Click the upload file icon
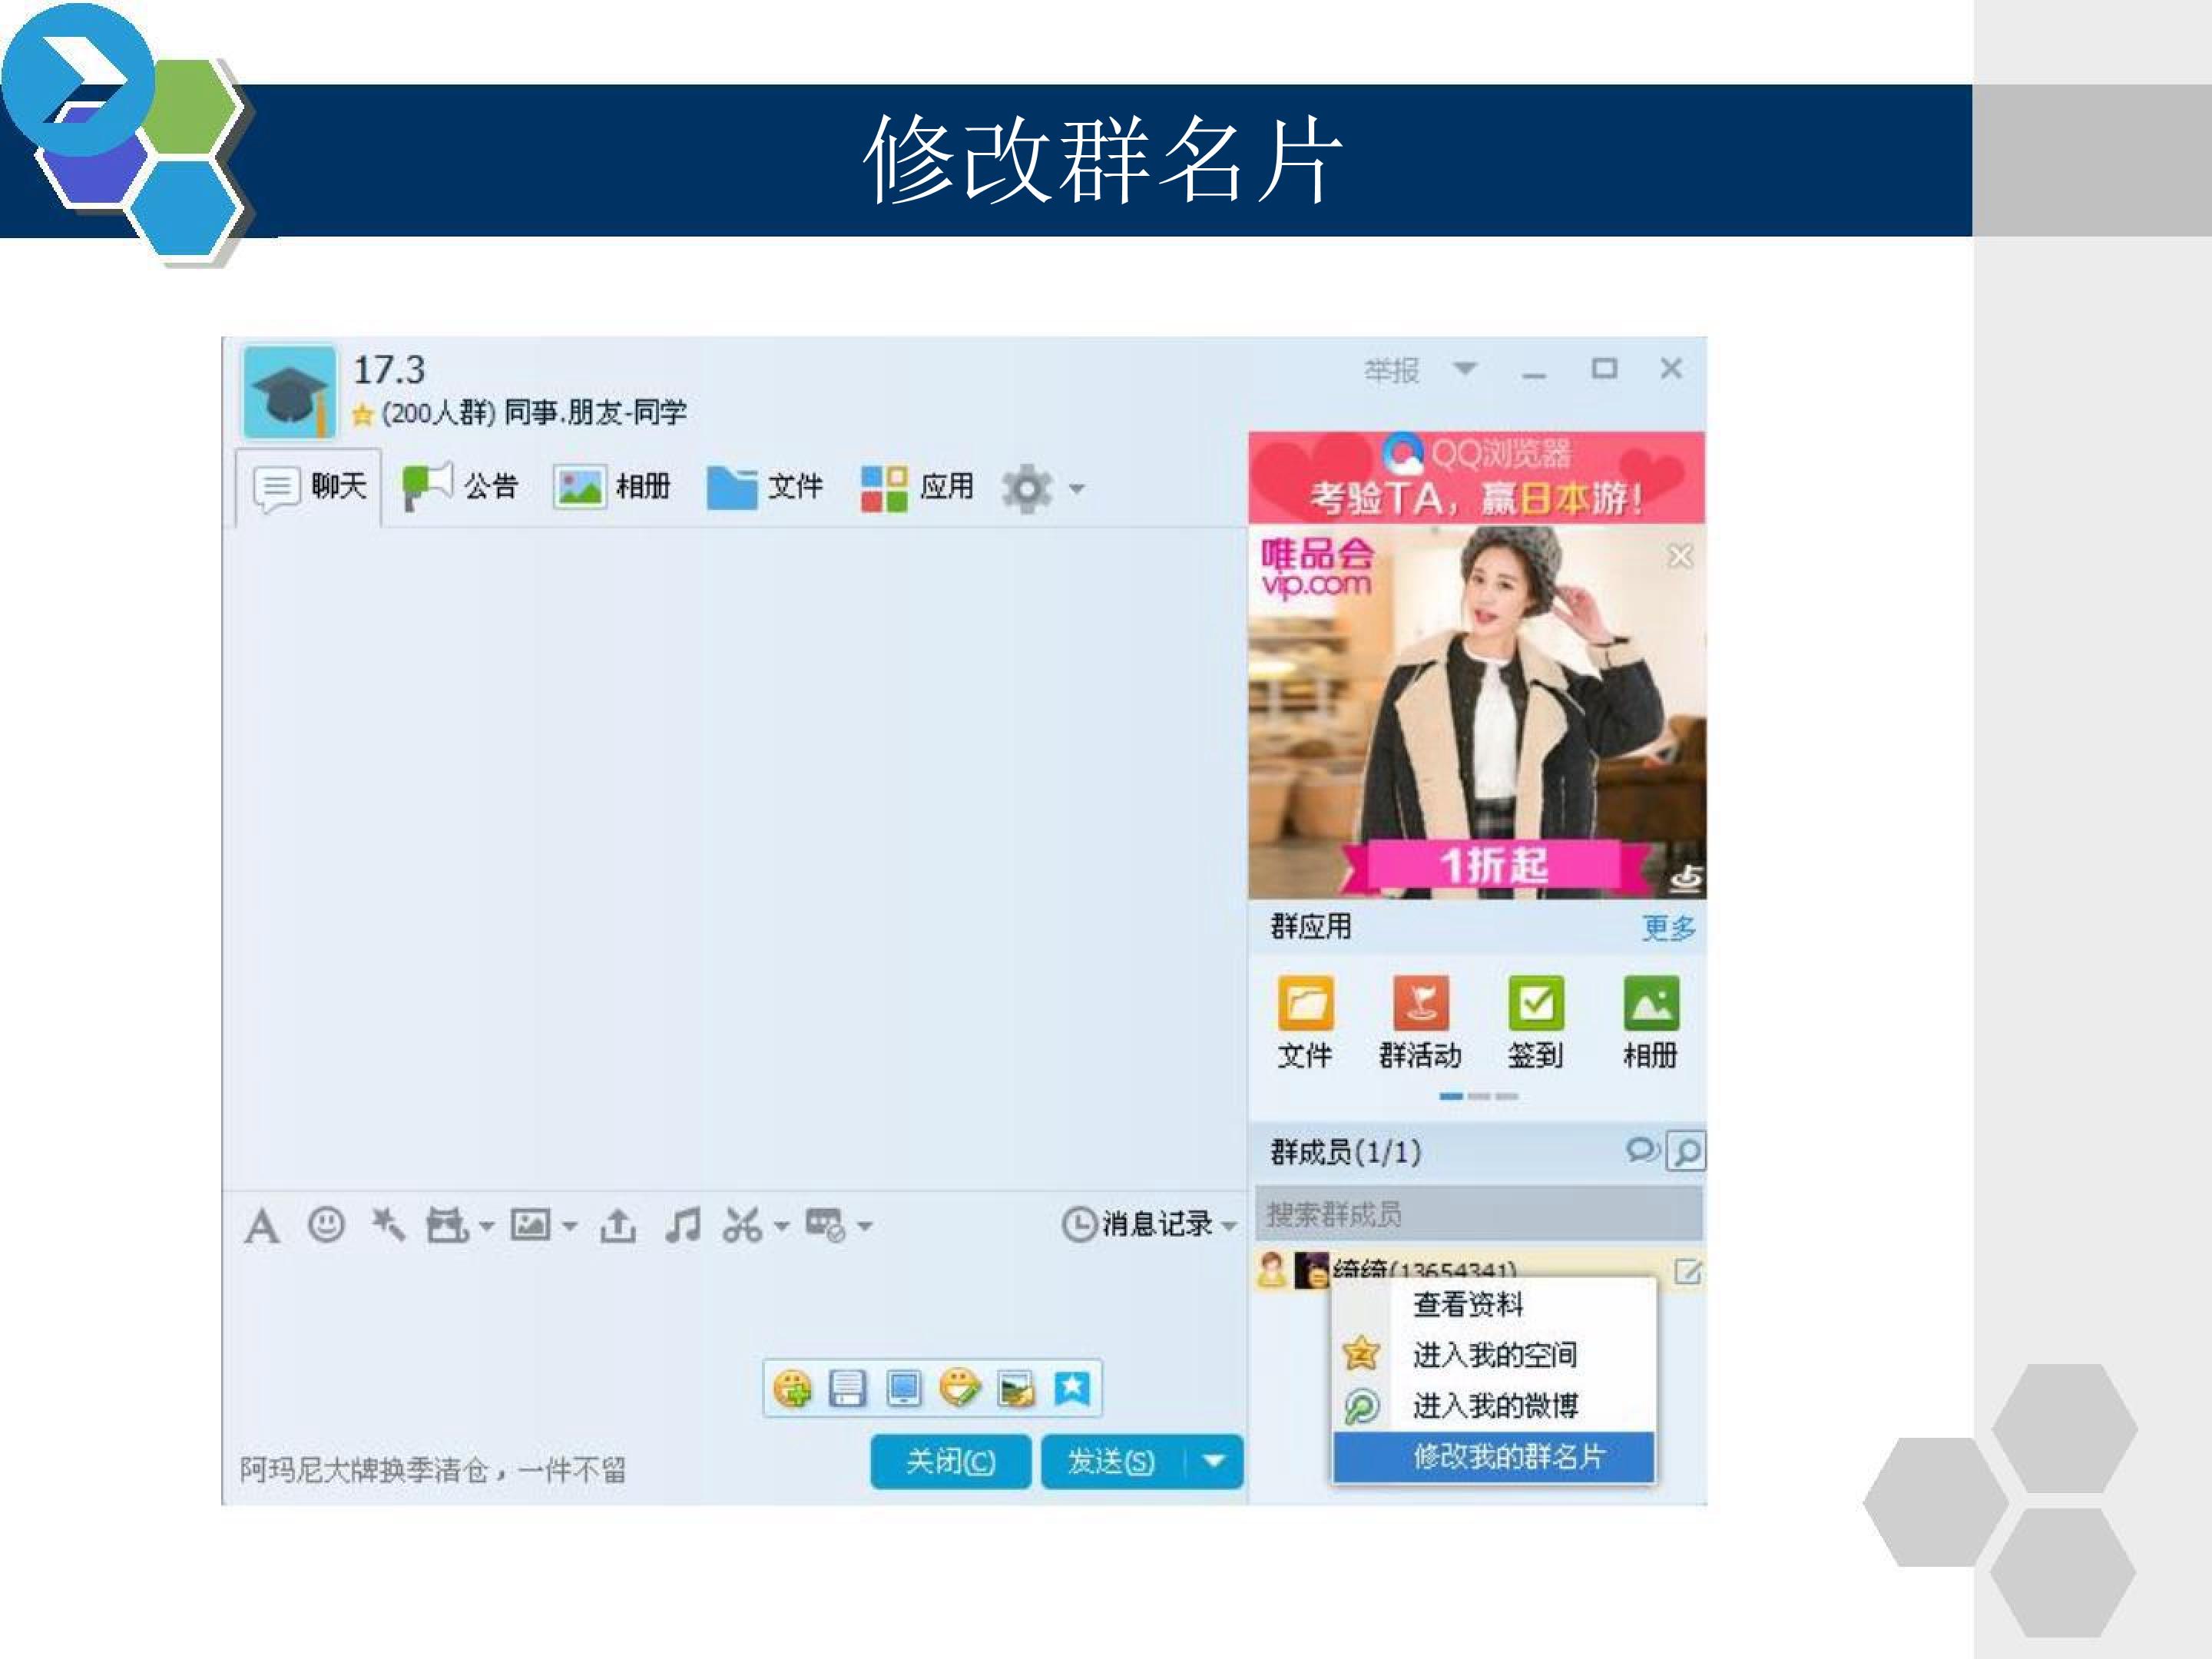Screen dimensions: 2212x1659 [x=617, y=1225]
